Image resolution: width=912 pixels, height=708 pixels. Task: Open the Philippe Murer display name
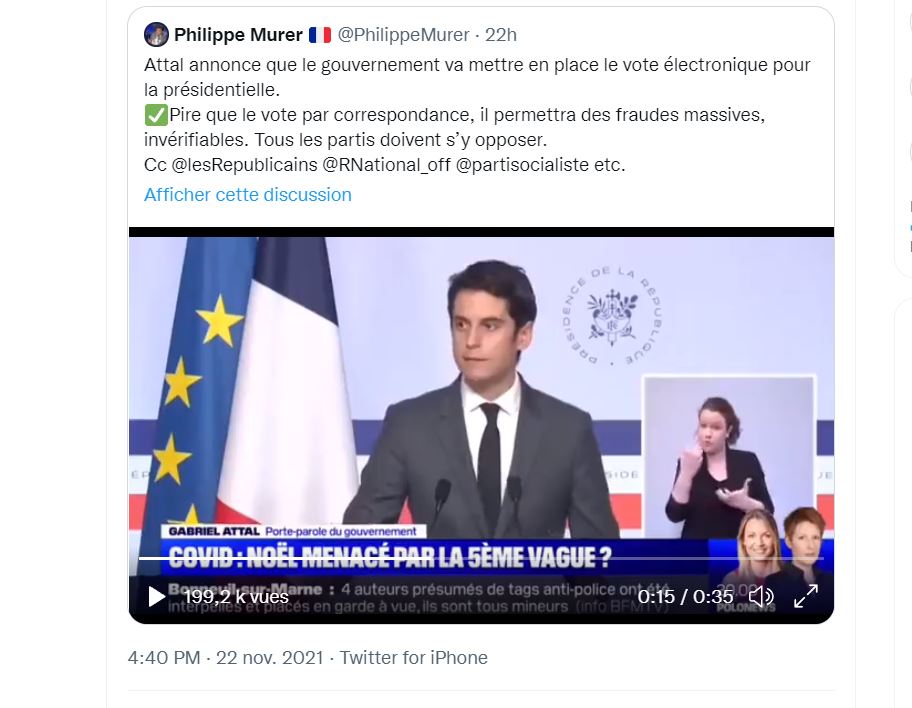(238, 35)
